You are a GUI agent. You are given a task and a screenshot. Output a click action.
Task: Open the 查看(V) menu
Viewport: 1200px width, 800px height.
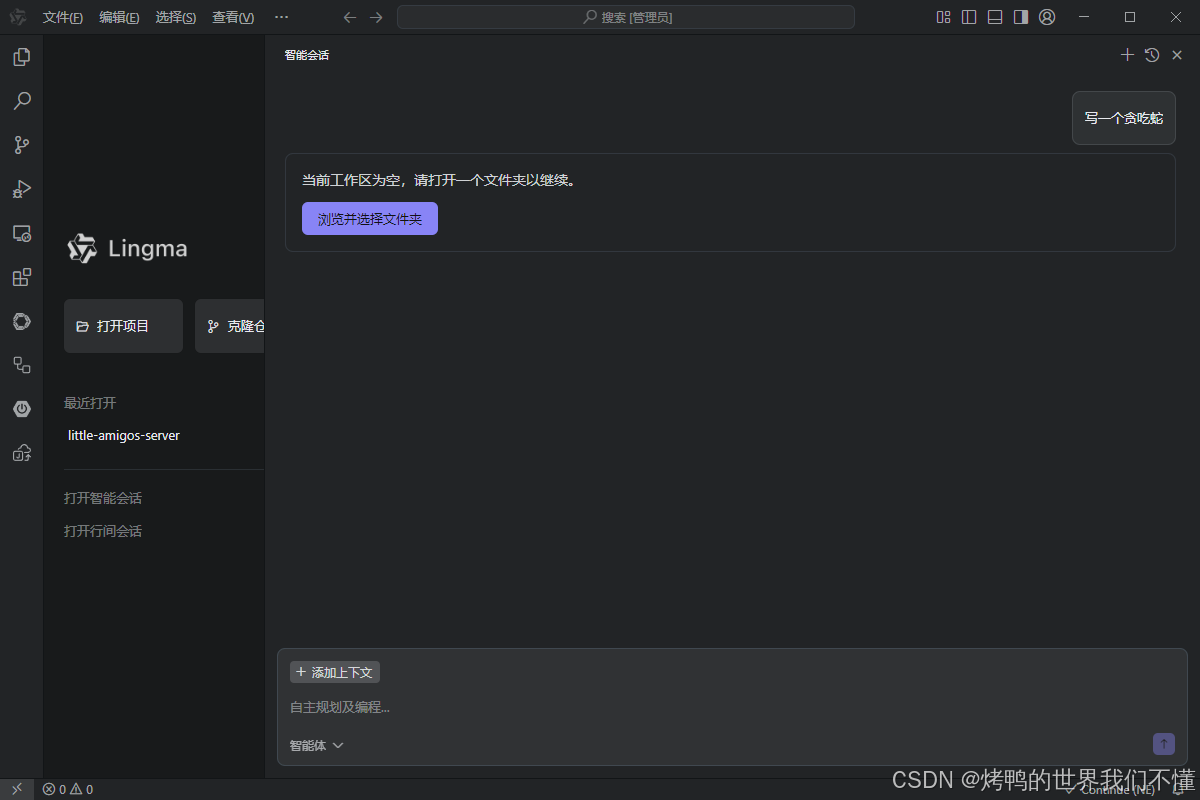coord(233,17)
